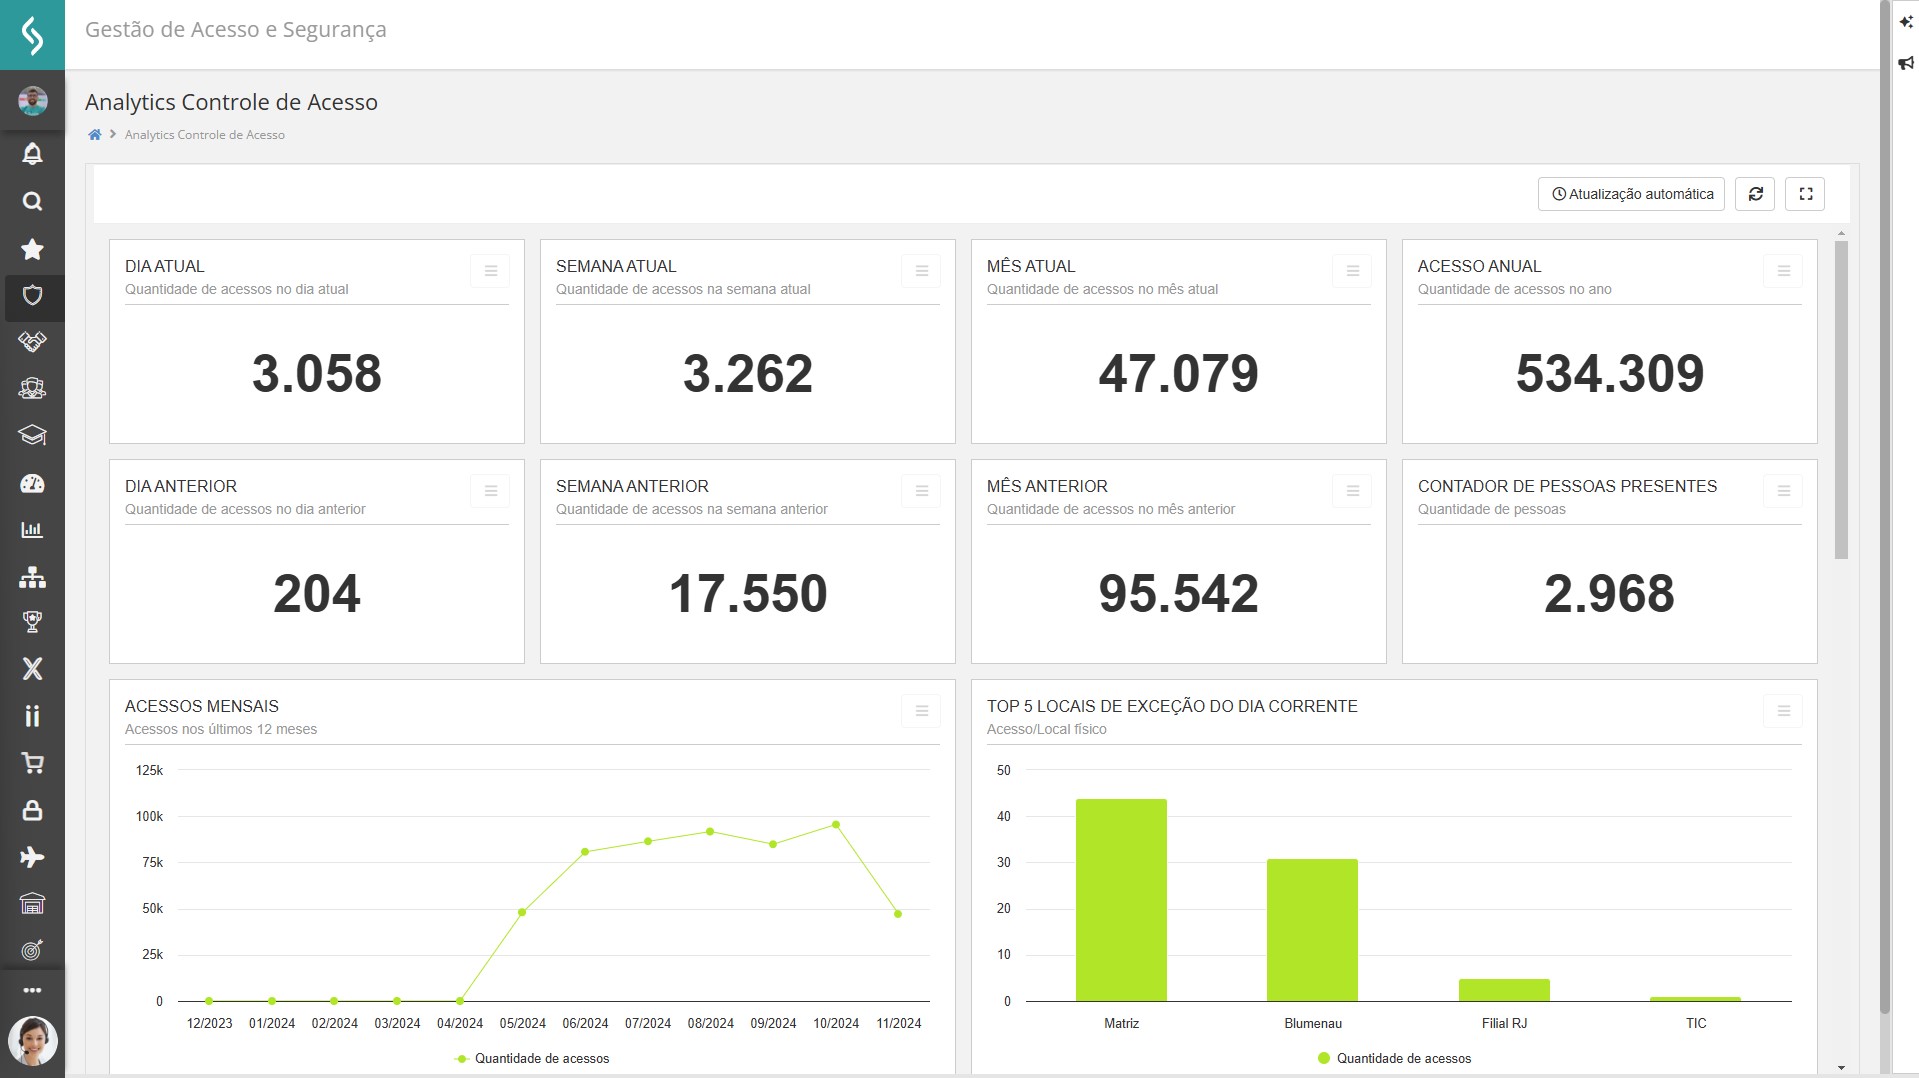Image resolution: width=1919 pixels, height=1078 pixels.
Task: Open favorites star icon in sidebar
Action: [x=32, y=249]
